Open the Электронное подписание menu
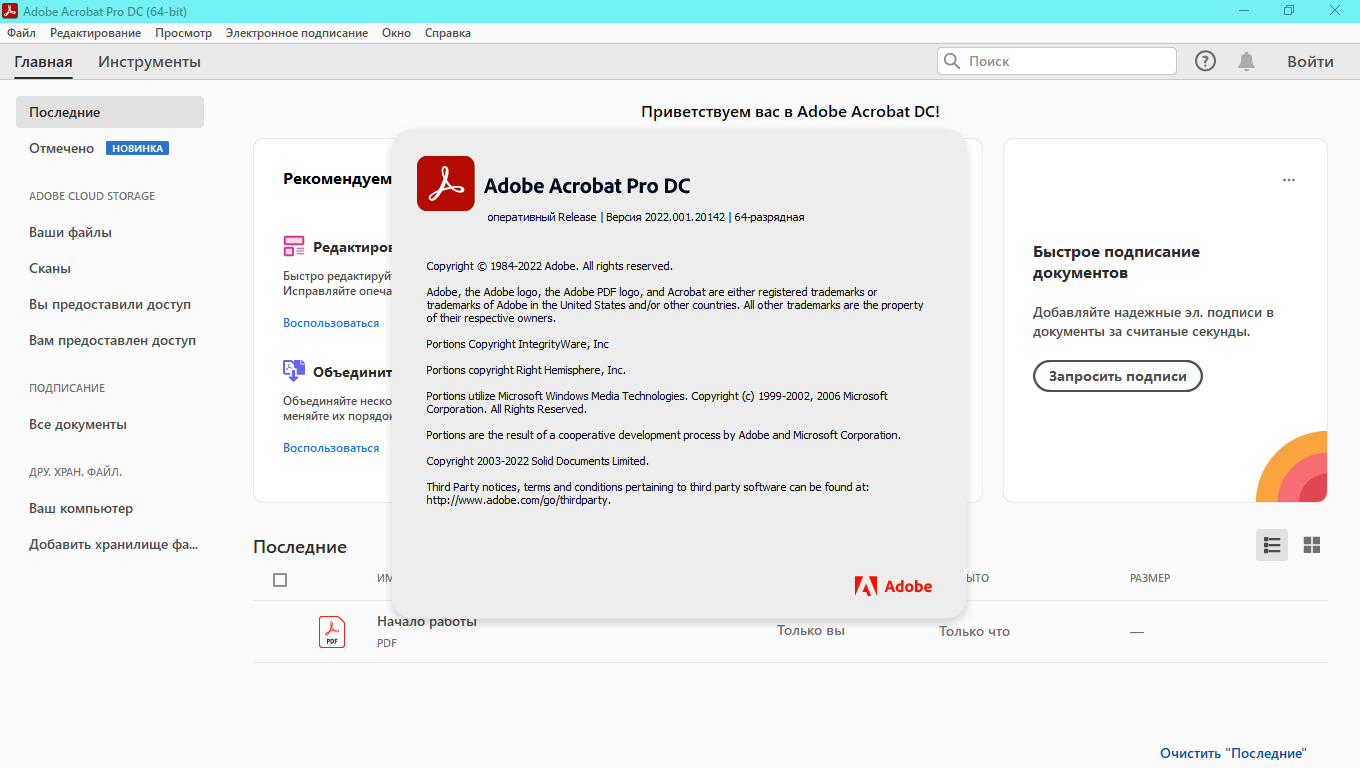The height and width of the screenshot is (768, 1360). [x=296, y=33]
